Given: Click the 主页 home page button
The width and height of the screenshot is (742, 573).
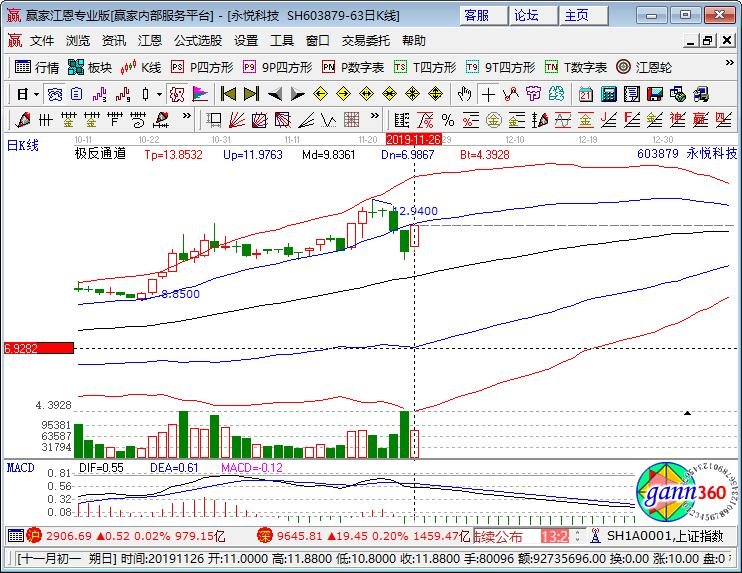Looking at the screenshot, I should 583,16.
